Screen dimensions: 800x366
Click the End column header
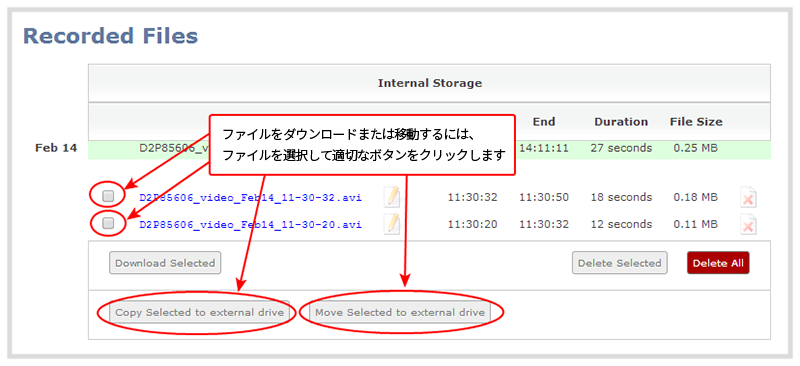pos(544,122)
